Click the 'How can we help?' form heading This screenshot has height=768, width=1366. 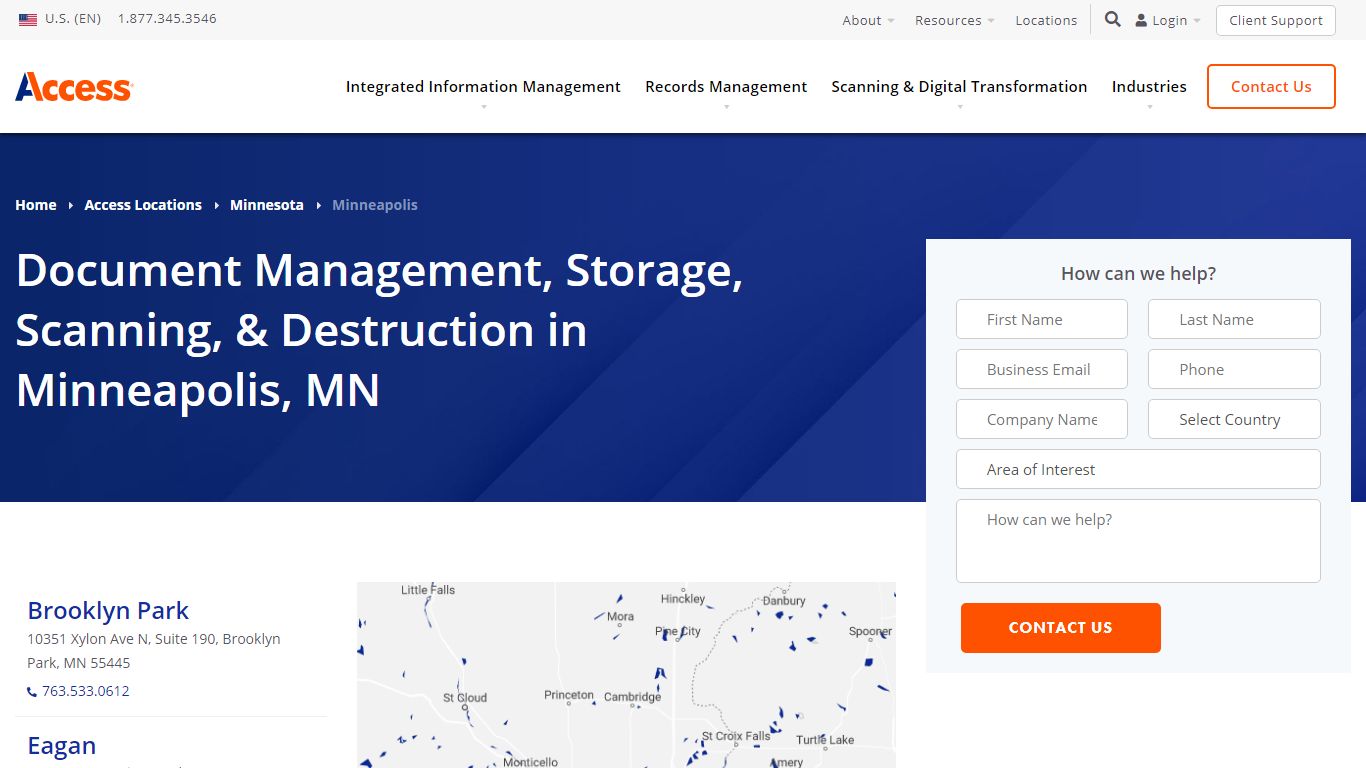pos(1138,274)
